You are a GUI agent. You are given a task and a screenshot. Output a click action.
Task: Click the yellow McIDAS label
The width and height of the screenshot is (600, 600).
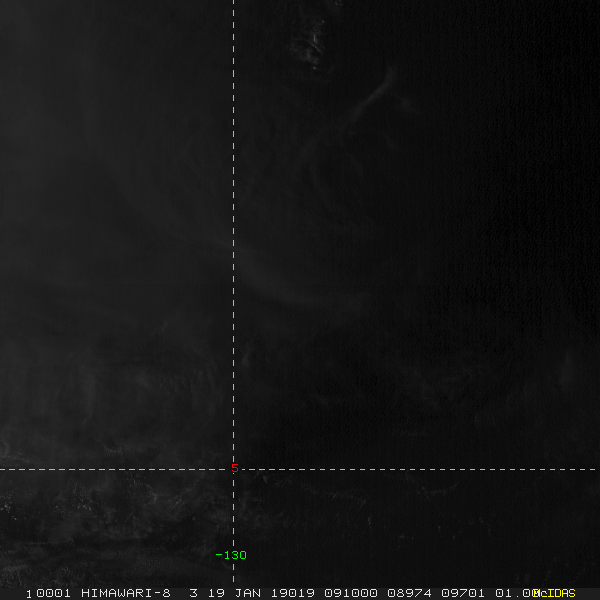click(554, 593)
